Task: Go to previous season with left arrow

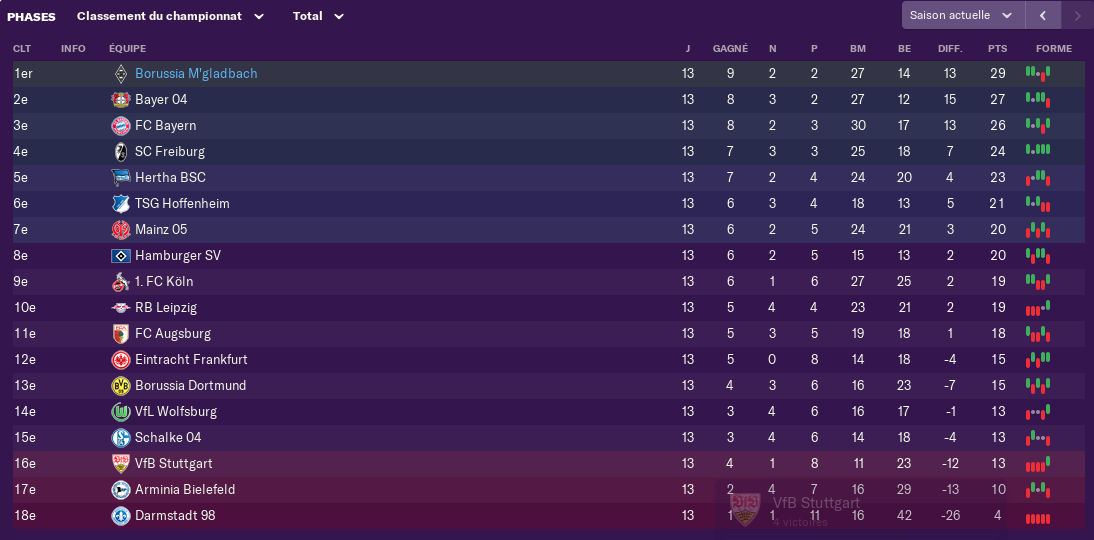Action: point(1043,15)
